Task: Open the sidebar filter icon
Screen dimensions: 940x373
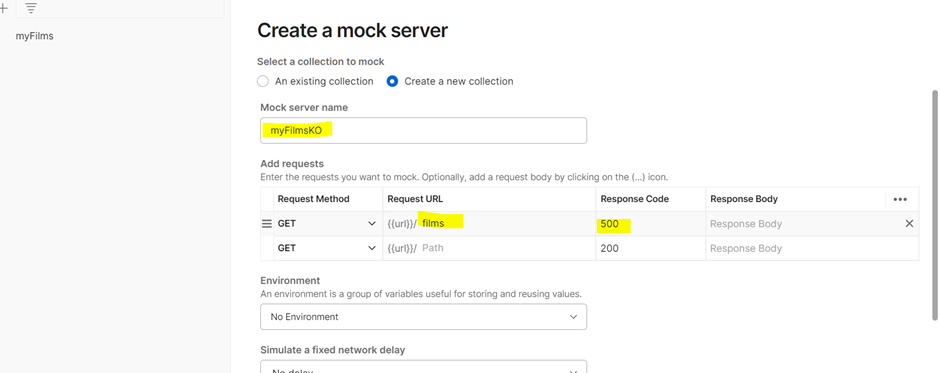Action: tap(31, 8)
